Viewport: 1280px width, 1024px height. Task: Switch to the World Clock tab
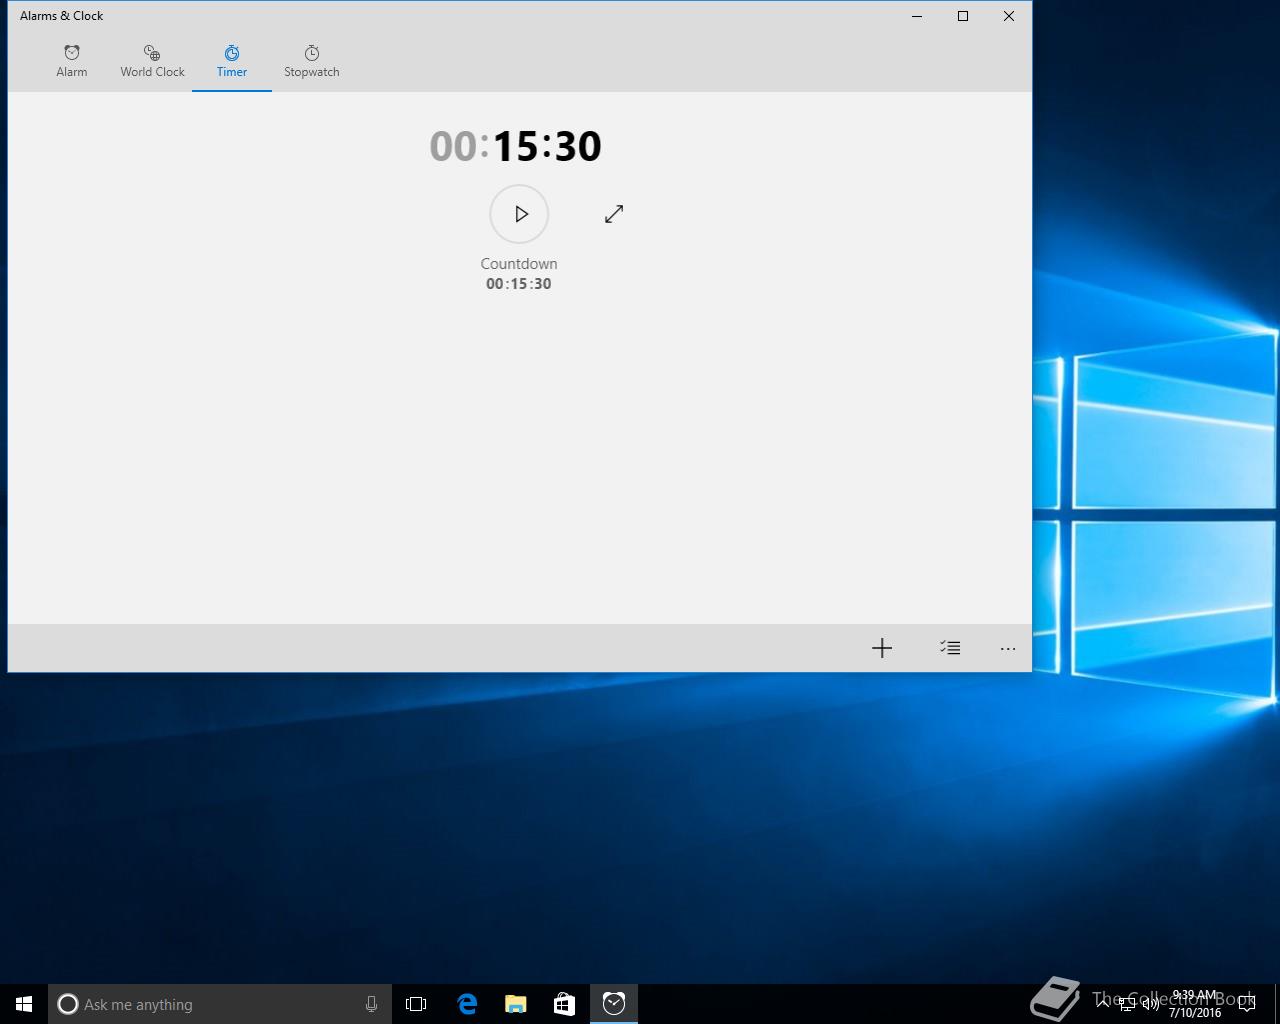tap(152, 61)
